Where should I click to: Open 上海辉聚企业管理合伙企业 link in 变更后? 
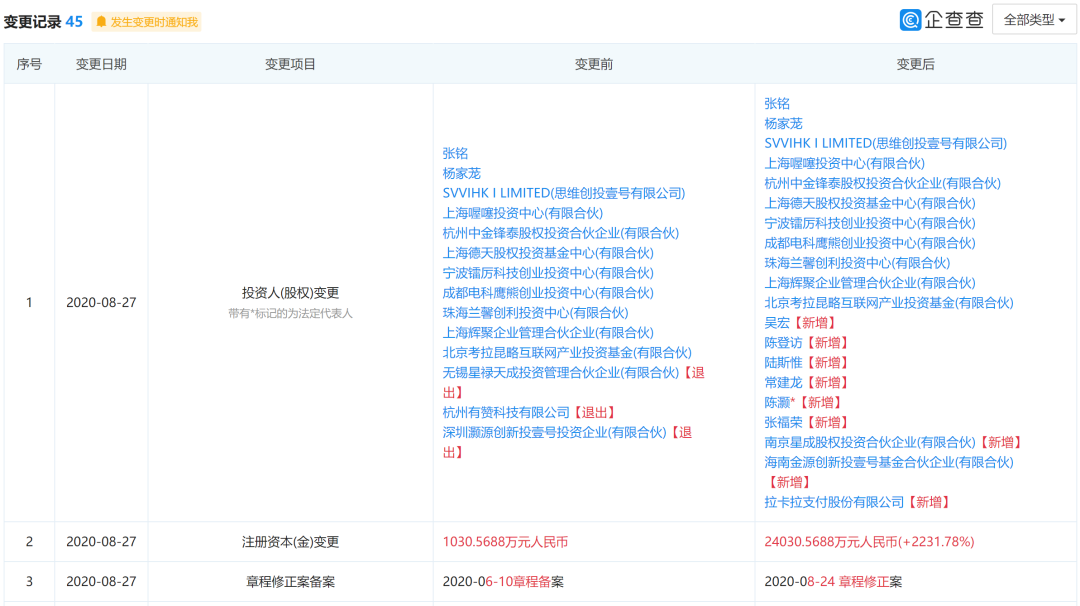[x=869, y=283]
